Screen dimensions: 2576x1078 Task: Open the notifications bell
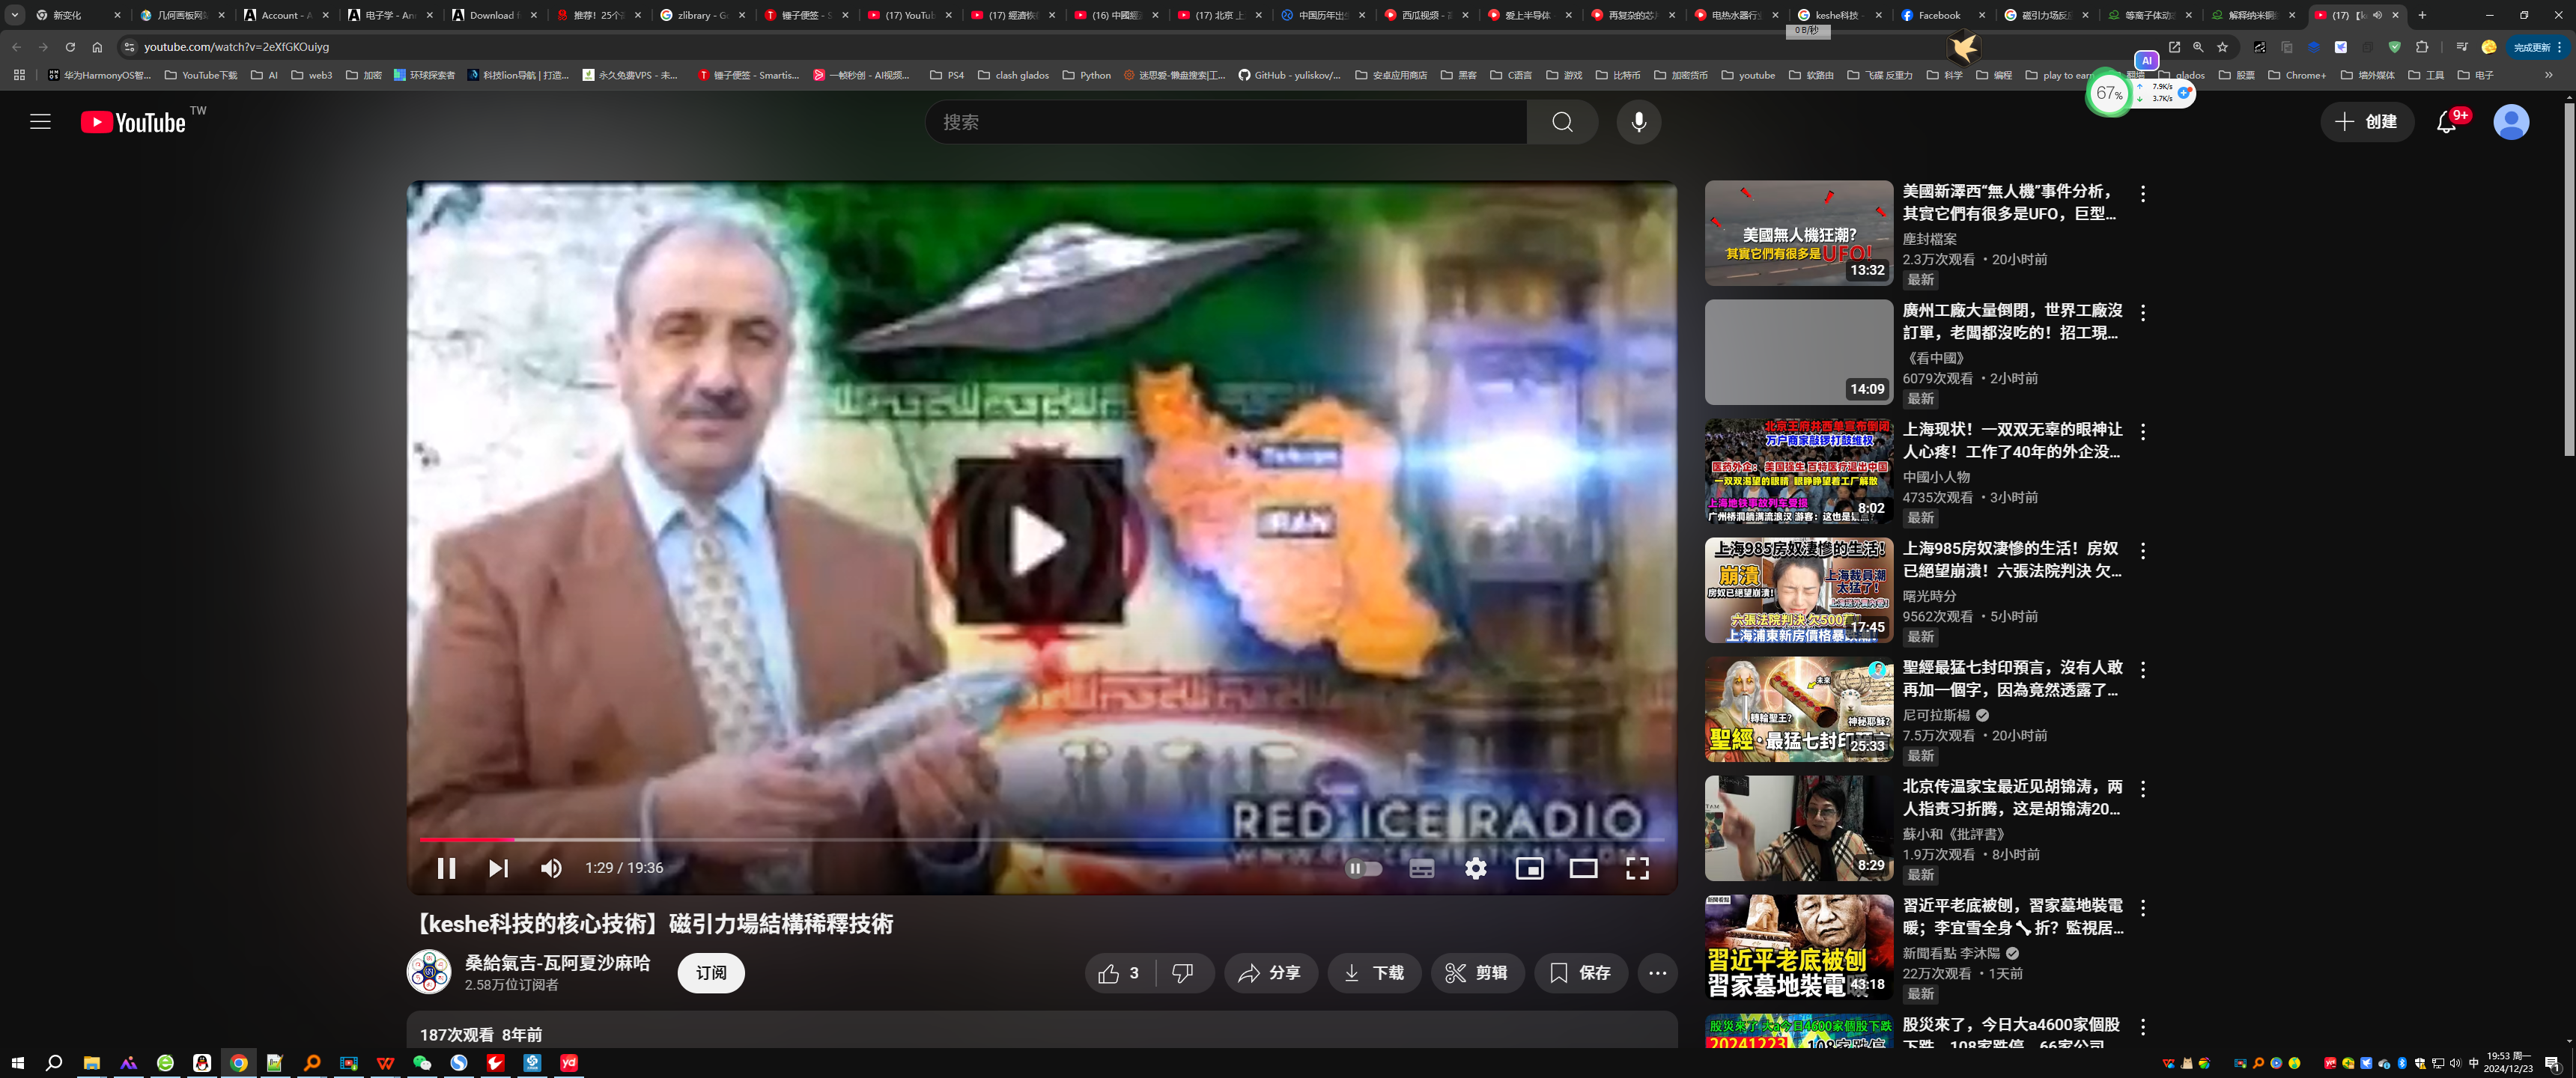tap(2445, 122)
